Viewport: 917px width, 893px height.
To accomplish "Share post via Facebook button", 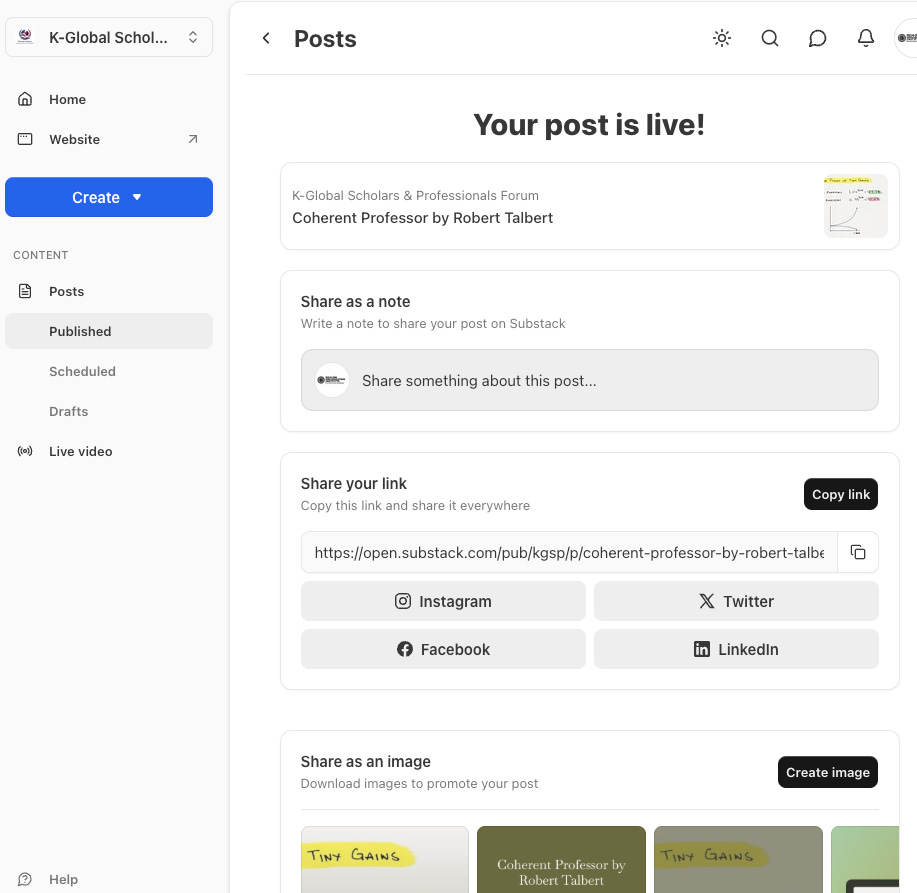I will pyautogui.click(x=443, y=649).
